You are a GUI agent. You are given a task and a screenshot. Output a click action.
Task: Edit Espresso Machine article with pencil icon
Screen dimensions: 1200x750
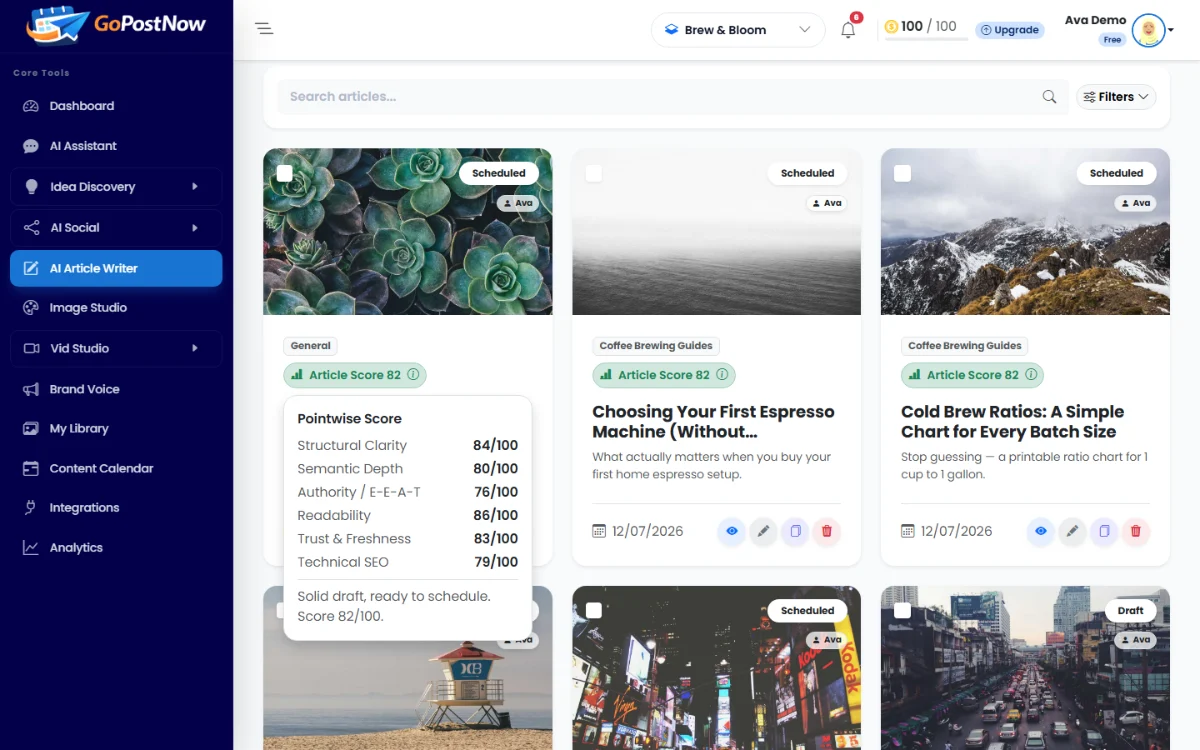click(764, 531)
